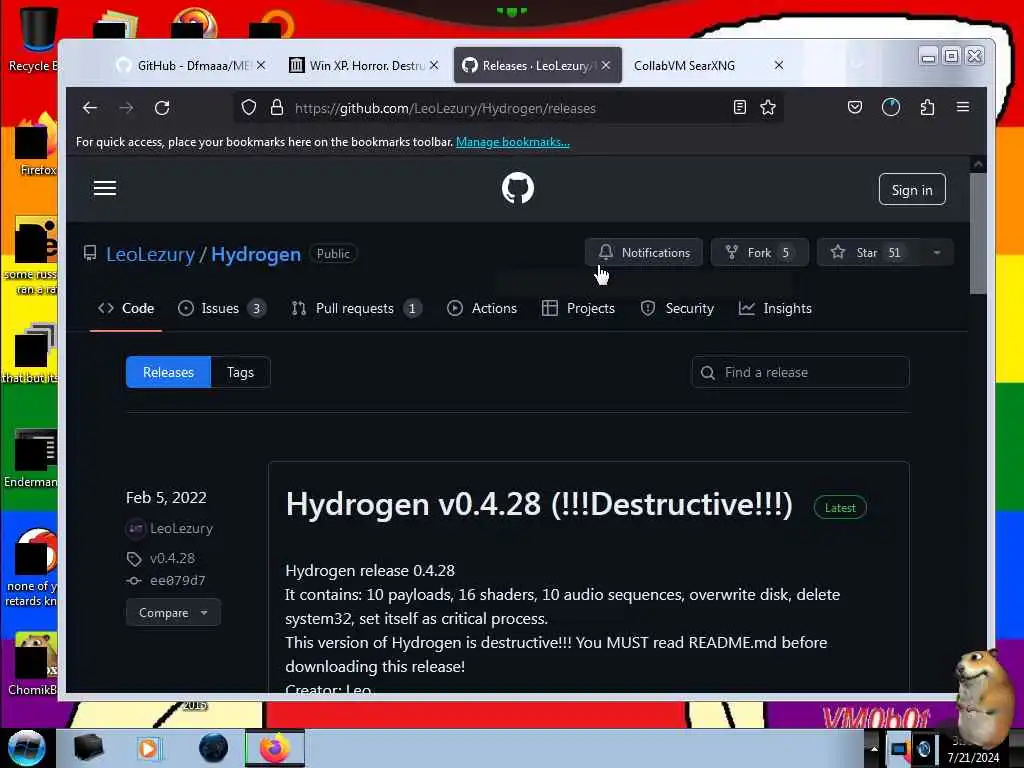Show hidden tray icons arrow
This screenshot has width=1024, height=768.
click(x=874, y=748)
